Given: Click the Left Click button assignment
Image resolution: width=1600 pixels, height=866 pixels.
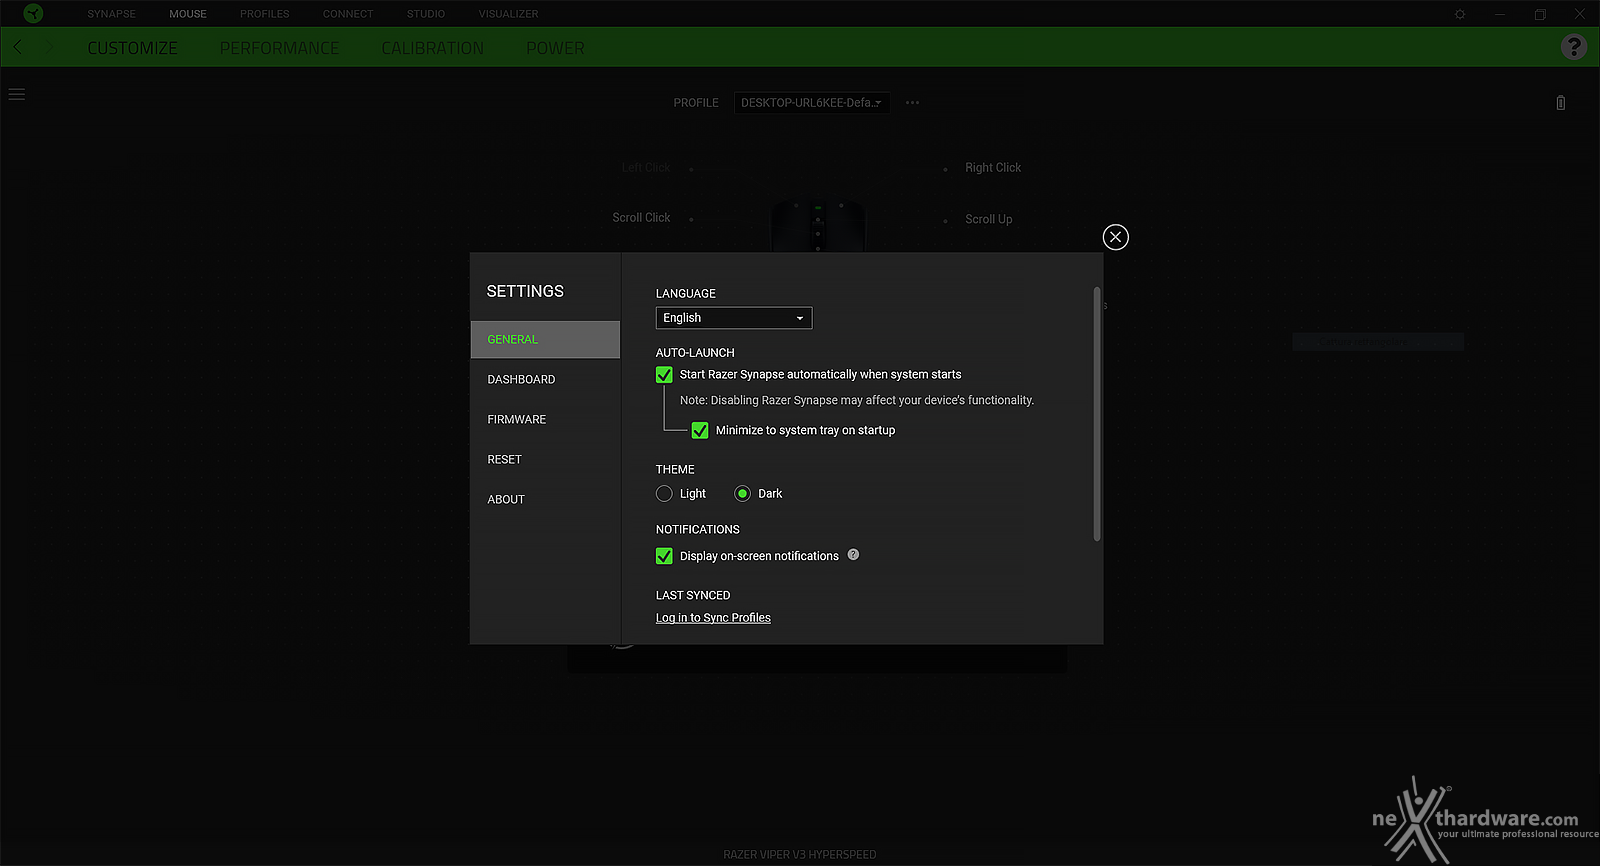Looking at the screenshot, I should [x=646, y=168].
